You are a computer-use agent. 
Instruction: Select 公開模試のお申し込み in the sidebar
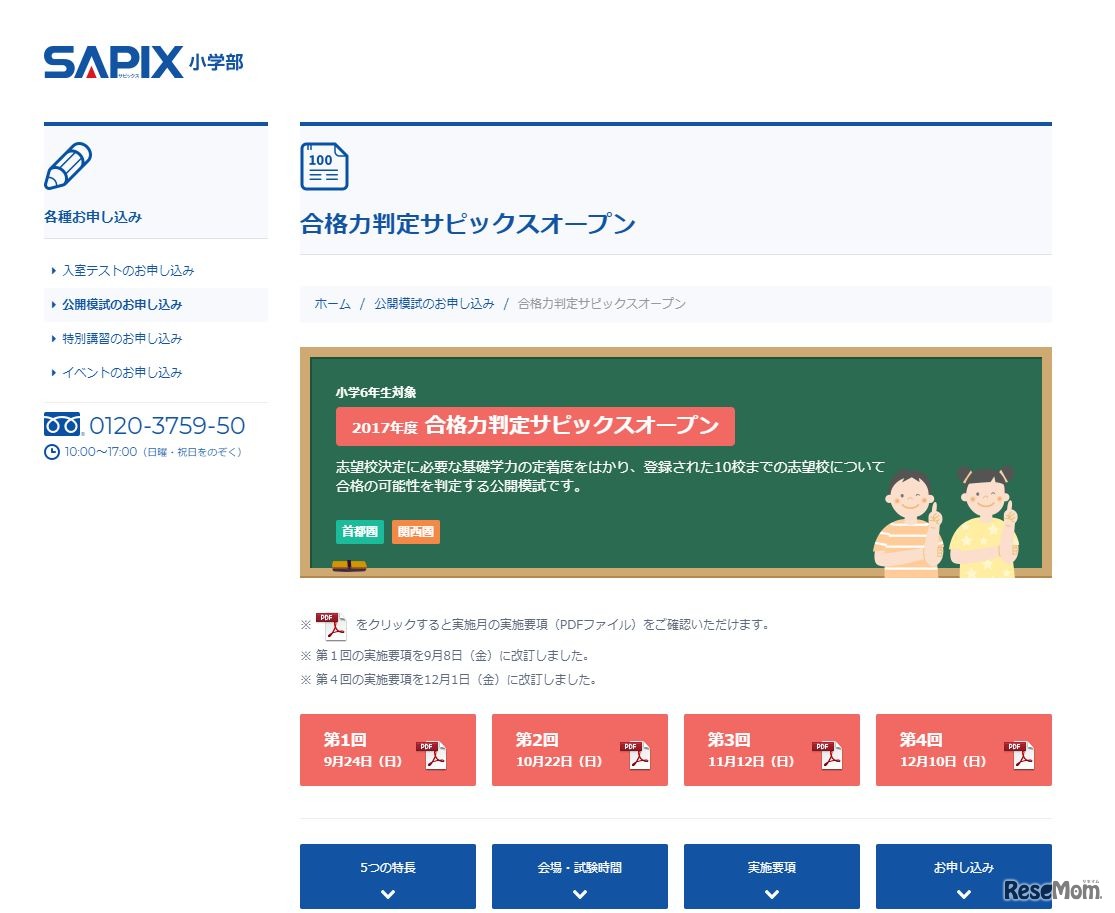[122, 304]
